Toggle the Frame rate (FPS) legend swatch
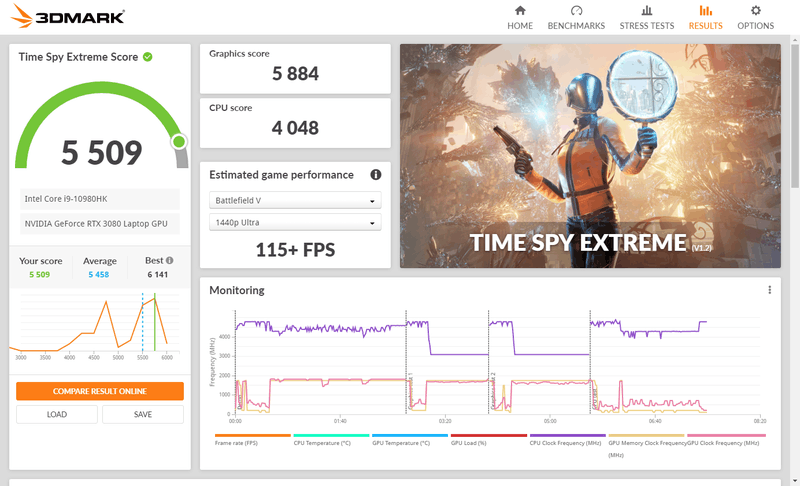800x486 pixels. coord(253,436)
